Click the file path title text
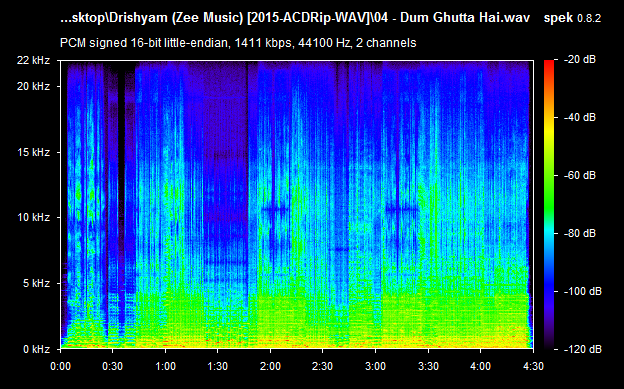This screenshot has height=389, width=624. pyautogui.click(x=295, y=18)
